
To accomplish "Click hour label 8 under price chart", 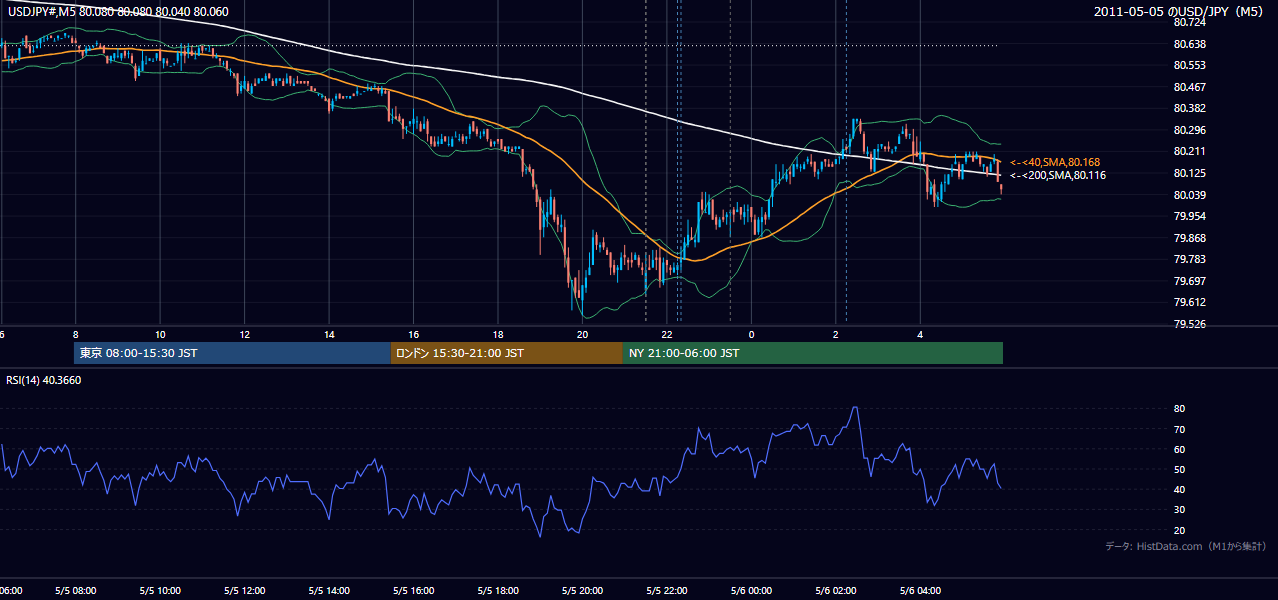I will 75,334.
